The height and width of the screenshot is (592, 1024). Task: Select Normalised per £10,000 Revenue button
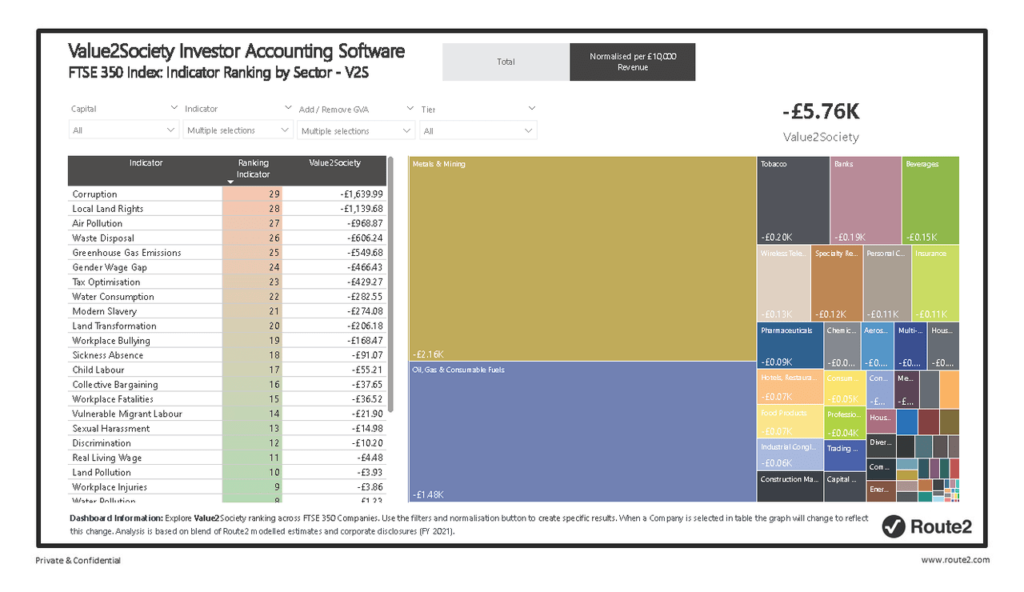coord(632,62)
